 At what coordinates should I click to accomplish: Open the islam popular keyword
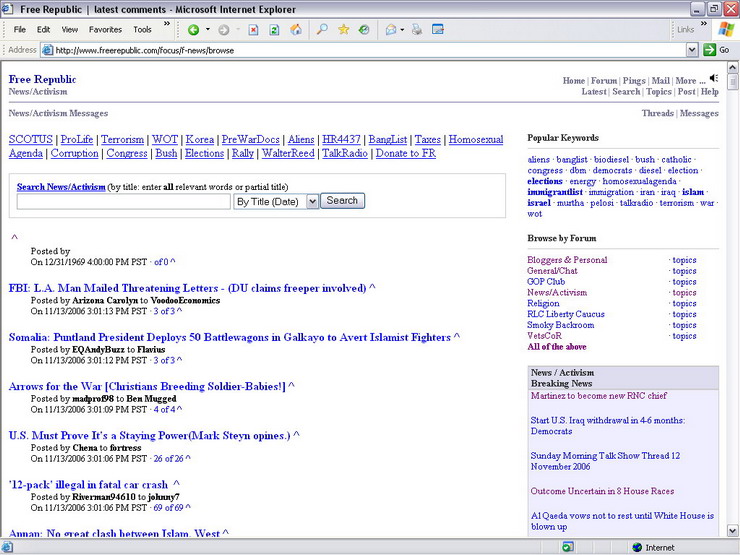click(693, 192)
